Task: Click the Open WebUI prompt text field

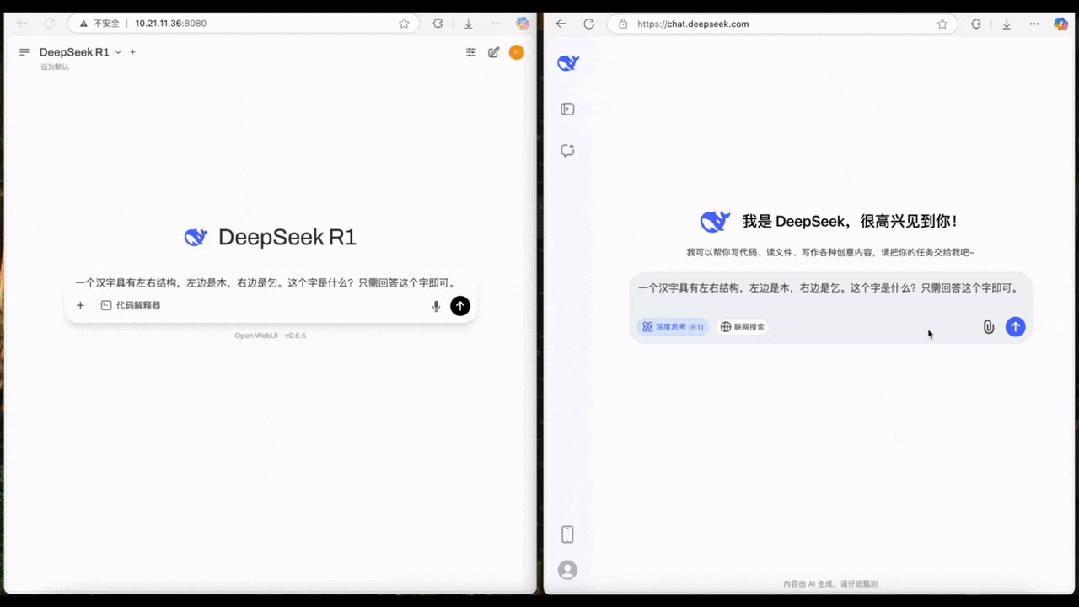Action: pos(267,283)
